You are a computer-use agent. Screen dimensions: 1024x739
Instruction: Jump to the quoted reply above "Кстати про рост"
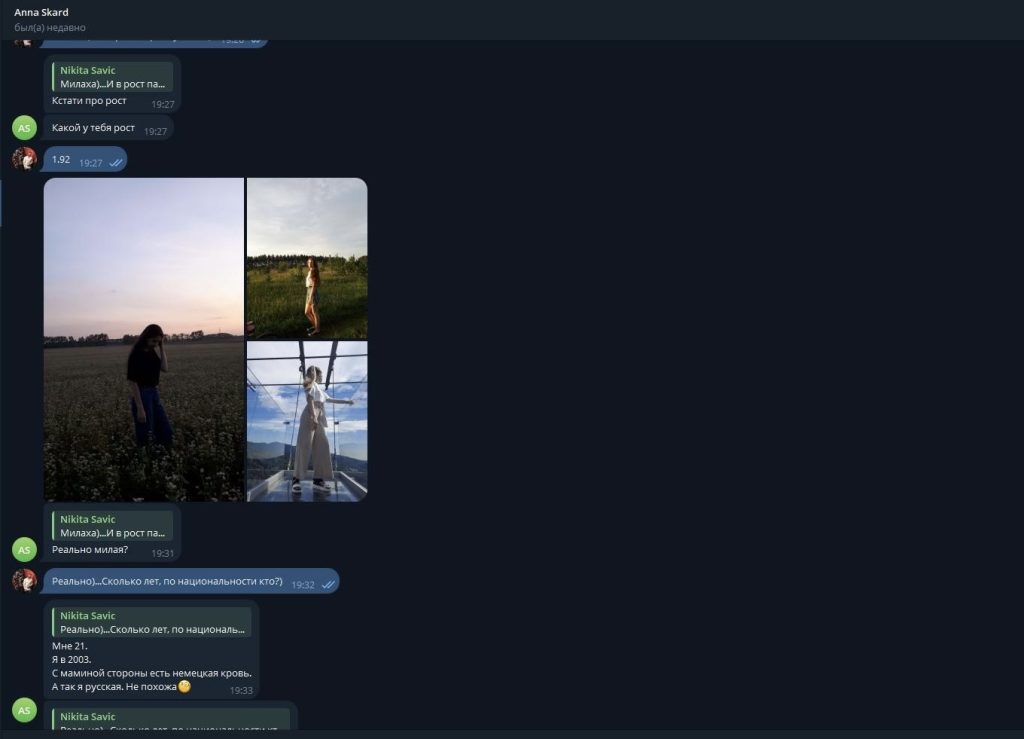[x=112, y=78]
